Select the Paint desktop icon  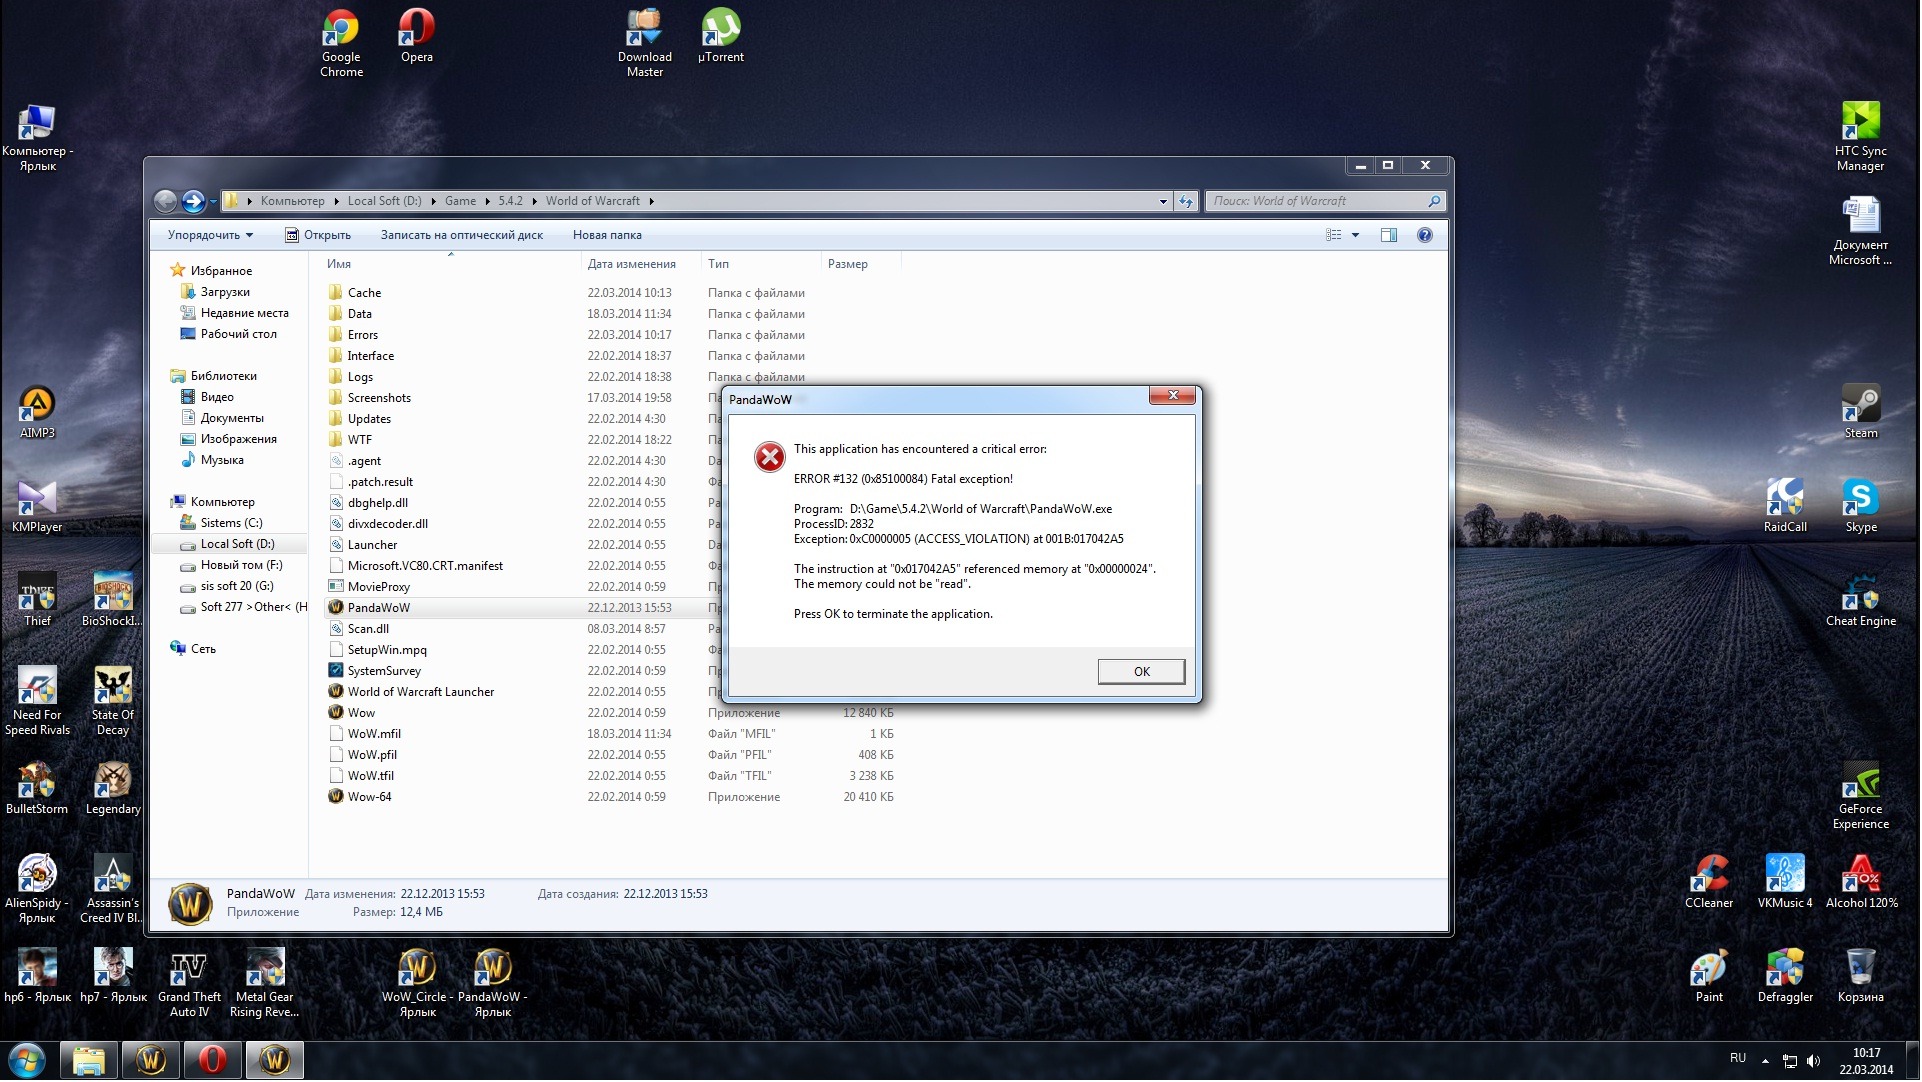[x=1709, y=976]
